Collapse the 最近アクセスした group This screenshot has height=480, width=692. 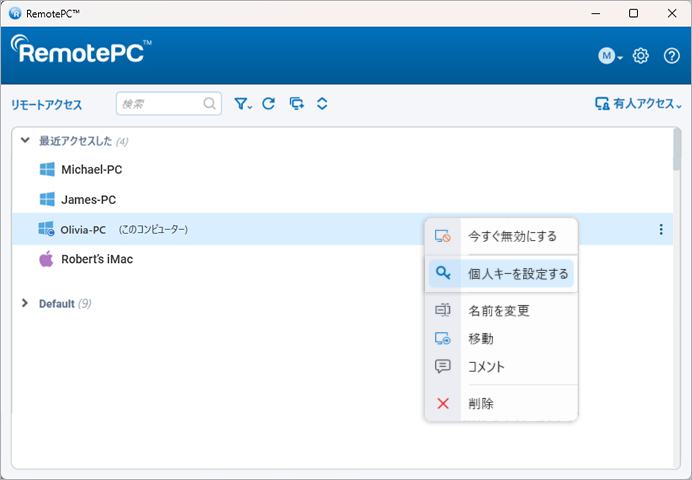[x=25, y=141]
